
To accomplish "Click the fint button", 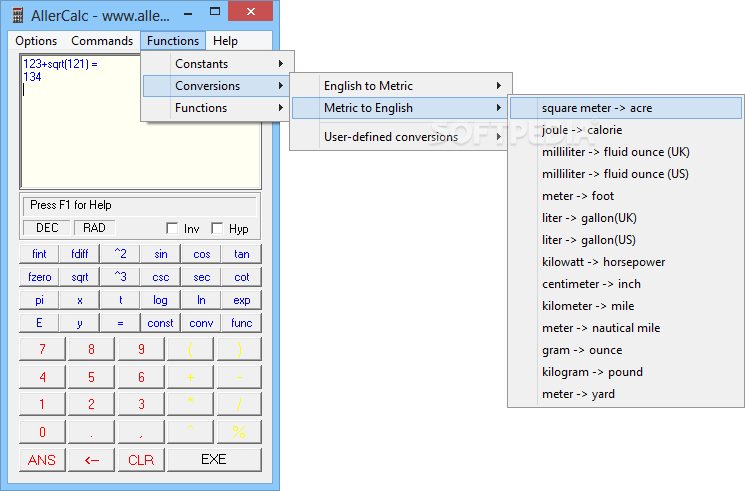I will pos(39,254).
